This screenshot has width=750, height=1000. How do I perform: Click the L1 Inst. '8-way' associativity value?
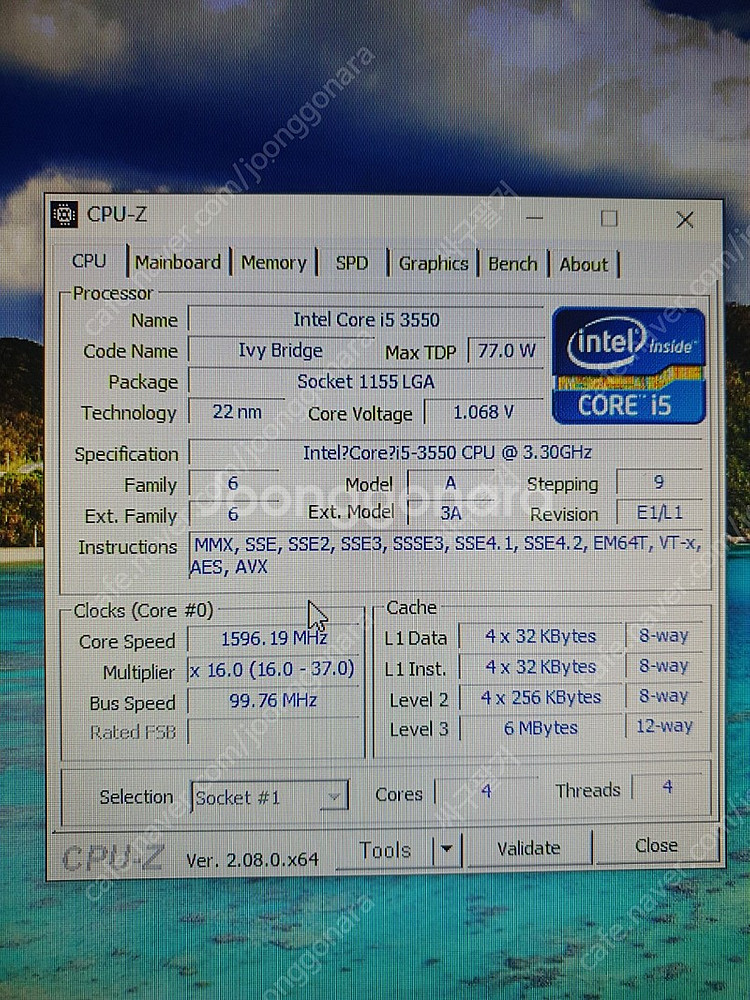(x=664, y=665)
